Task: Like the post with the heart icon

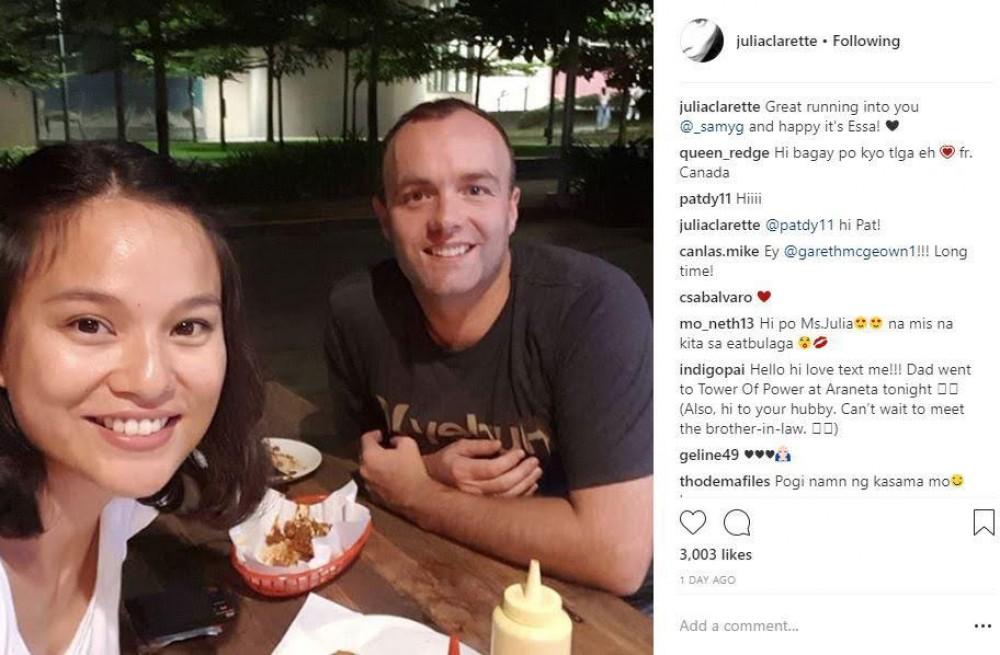Action: (x=693, y=522)
